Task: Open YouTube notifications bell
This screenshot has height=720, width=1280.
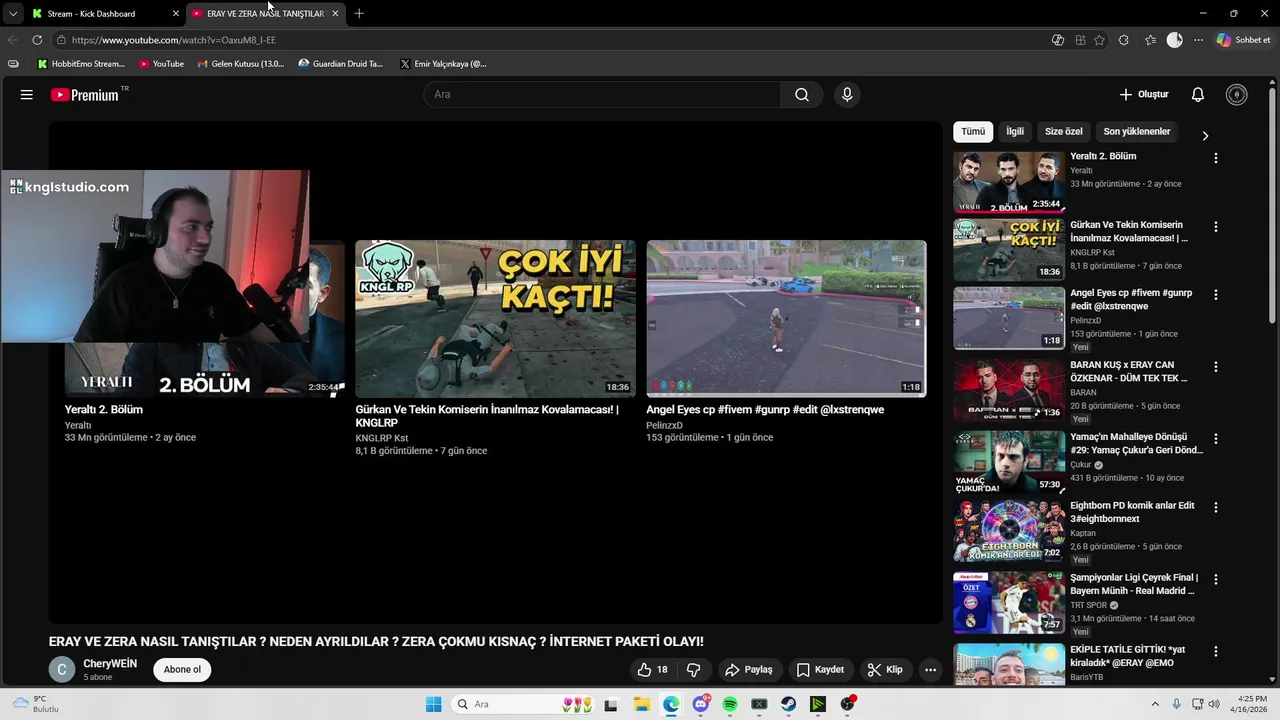Action: pyautogui.click(x=1198, y=95)
